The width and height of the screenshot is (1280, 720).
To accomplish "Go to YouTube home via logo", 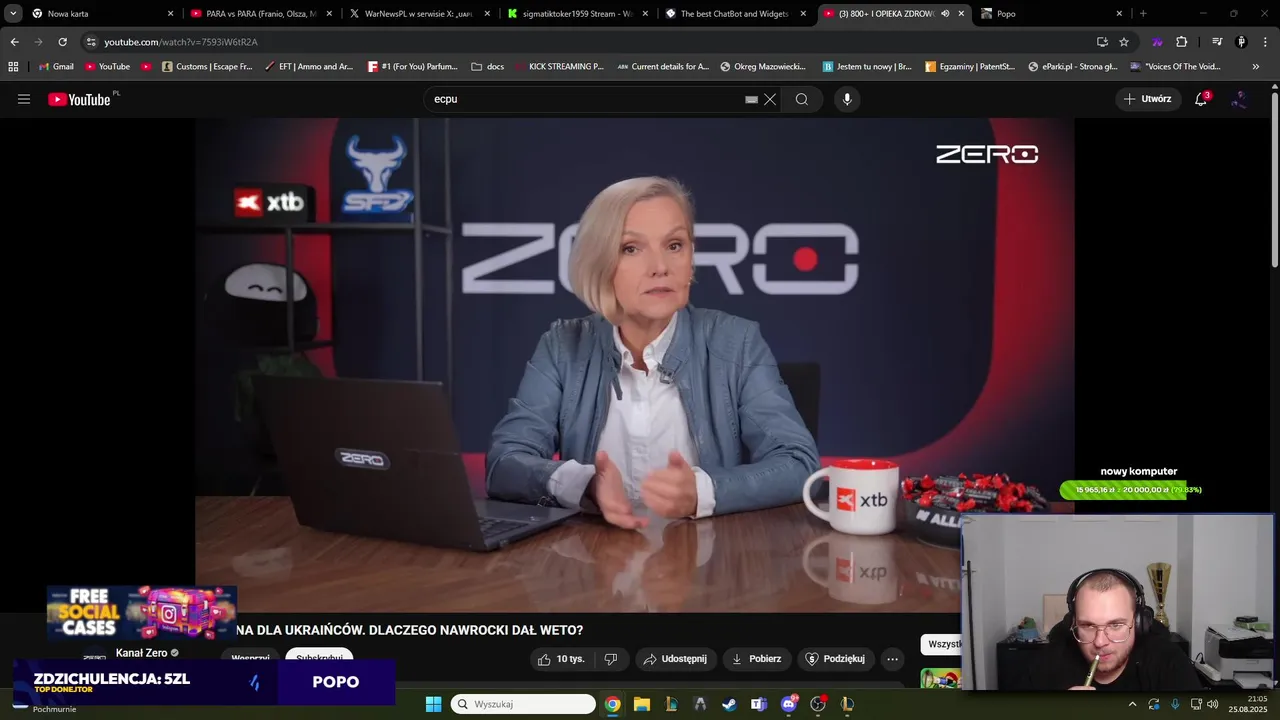I will pos(80,99).
